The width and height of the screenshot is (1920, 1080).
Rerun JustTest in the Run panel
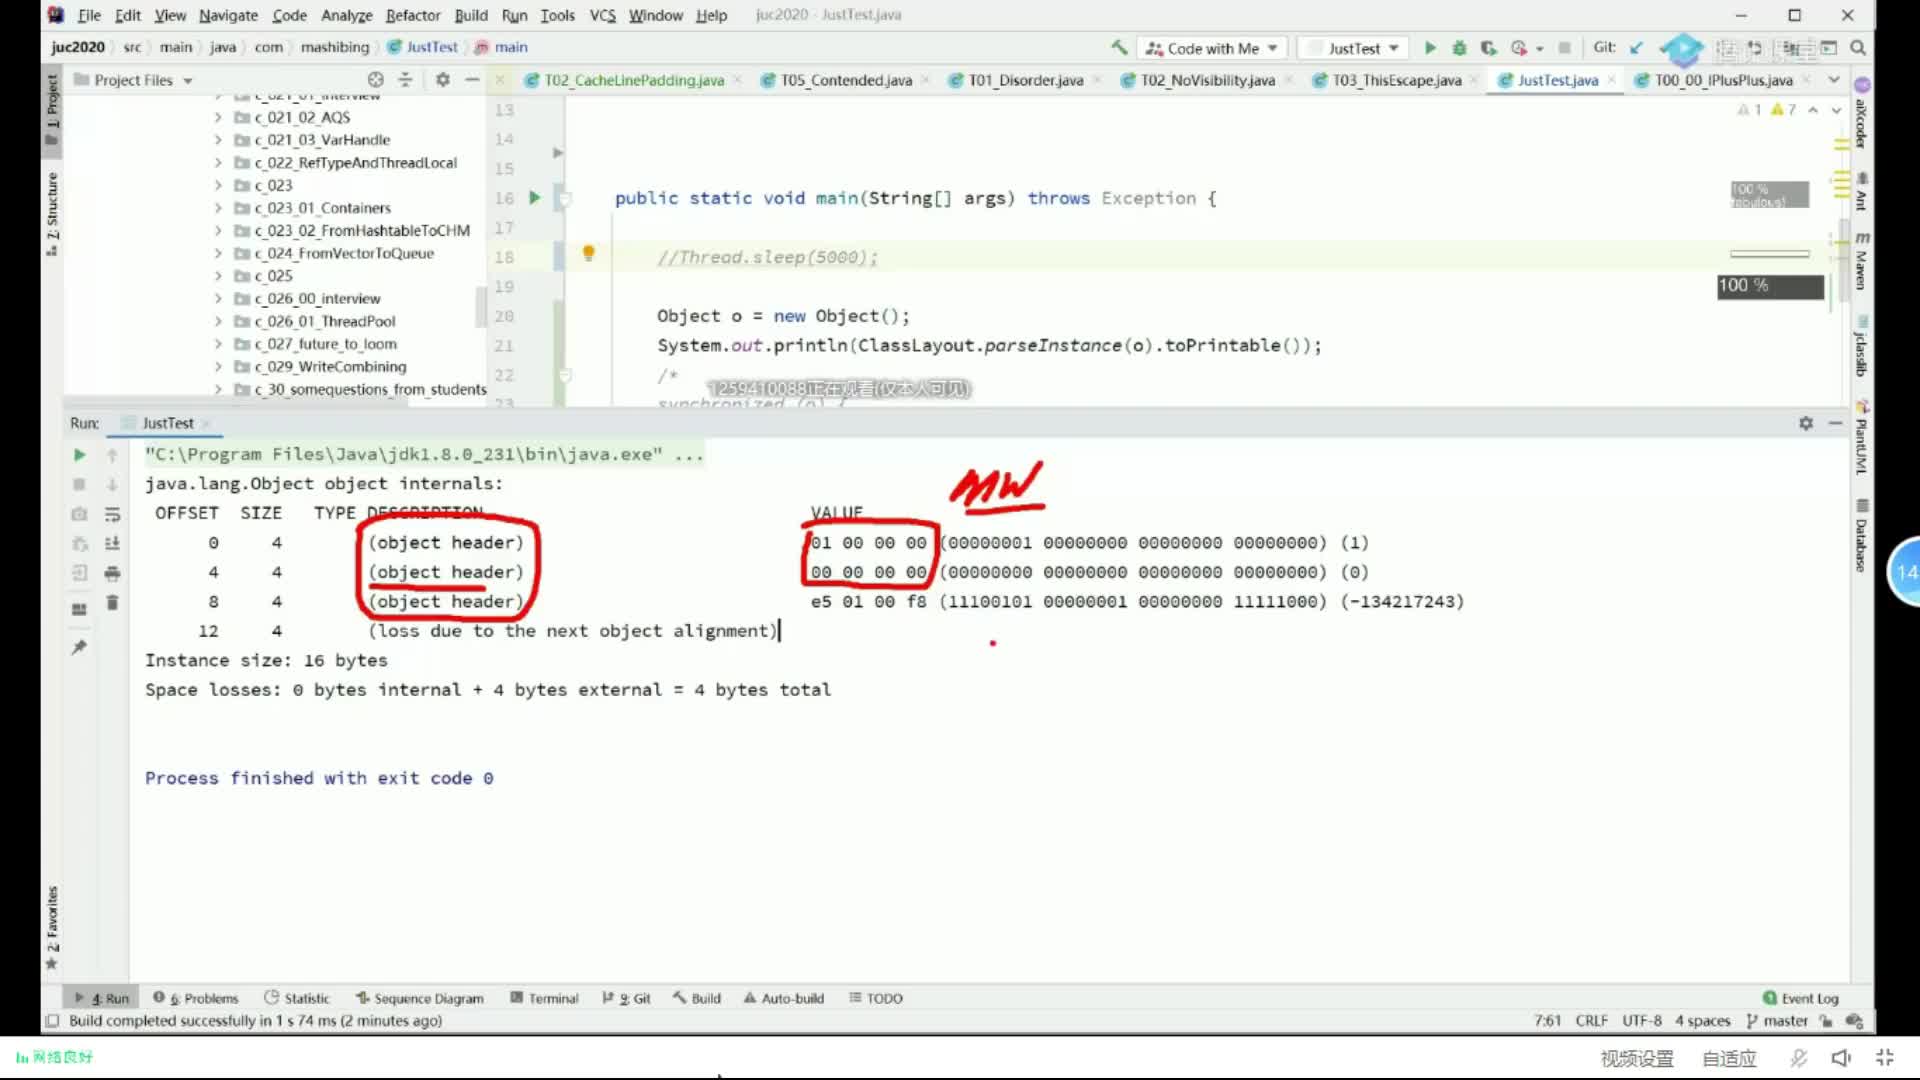79,455
